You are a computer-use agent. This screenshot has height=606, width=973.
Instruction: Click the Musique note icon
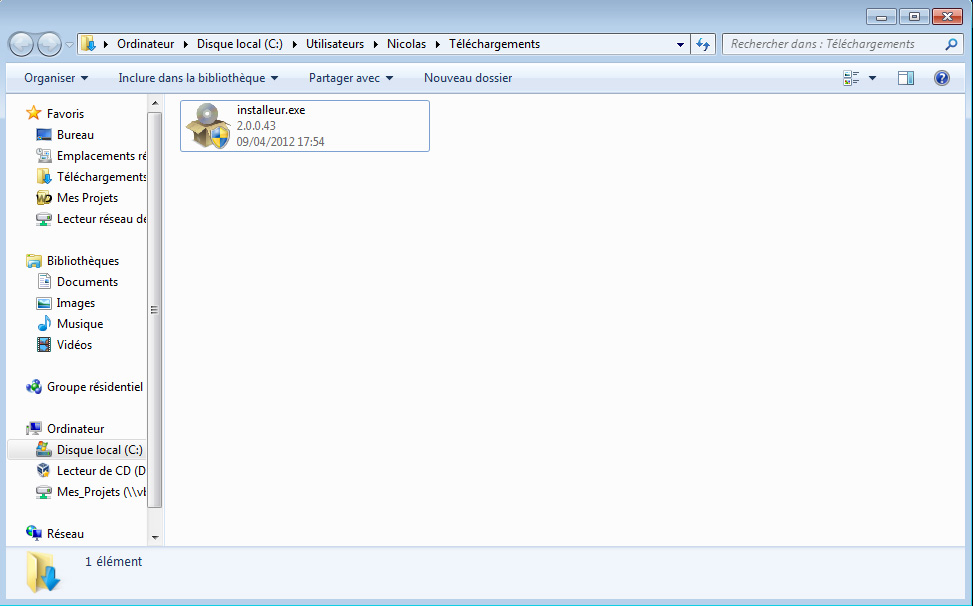tap(43, 324)
